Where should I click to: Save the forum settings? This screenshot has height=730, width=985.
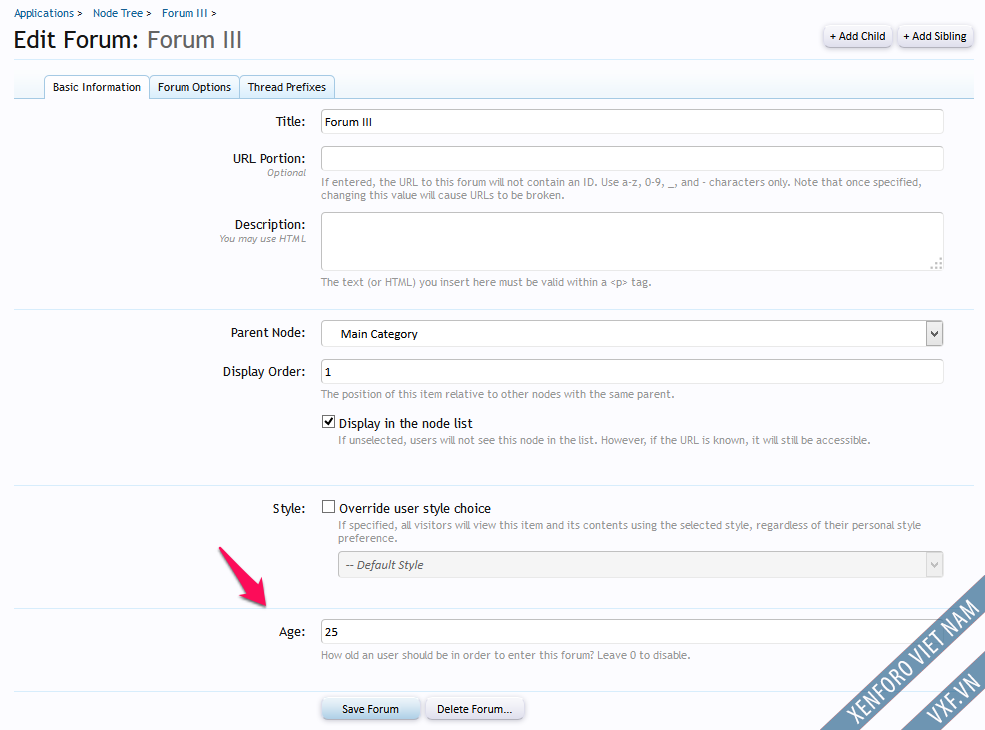click(x=371, y=708)
